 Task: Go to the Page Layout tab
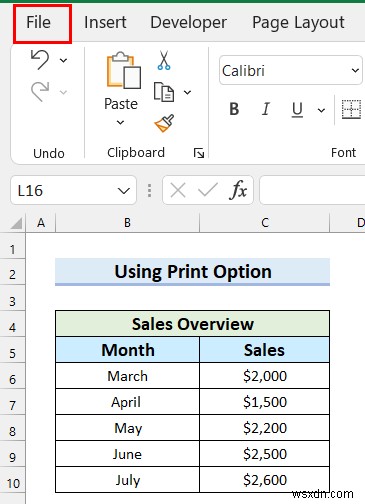tap(298, 23)
